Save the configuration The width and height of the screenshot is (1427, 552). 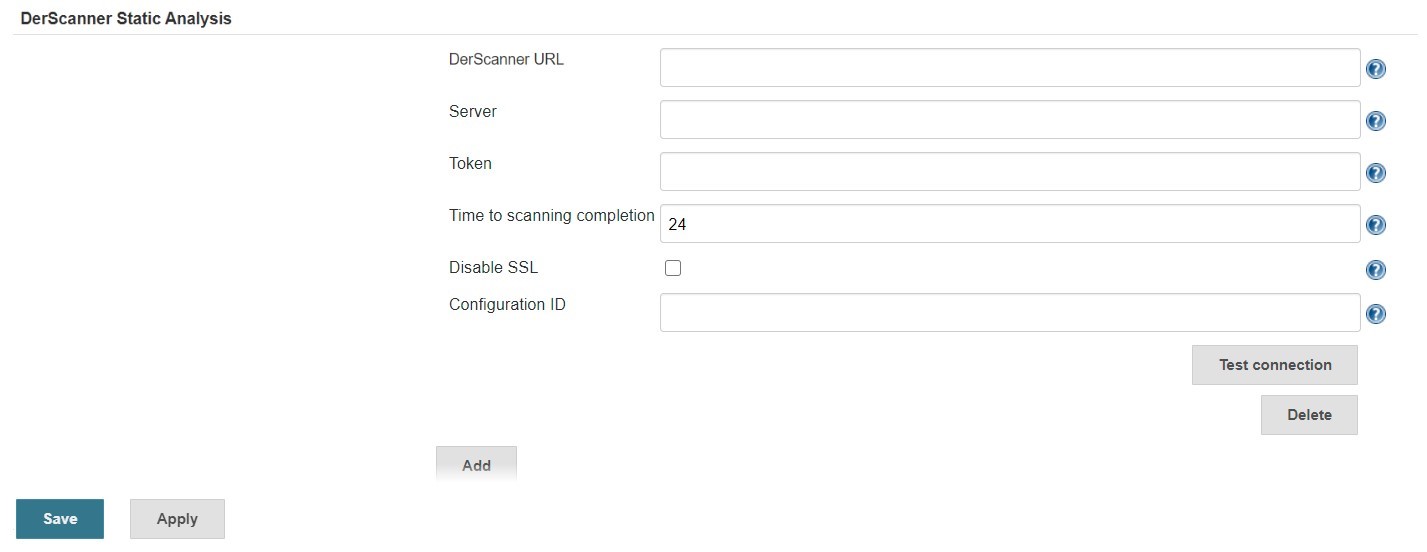coord(60,519)
